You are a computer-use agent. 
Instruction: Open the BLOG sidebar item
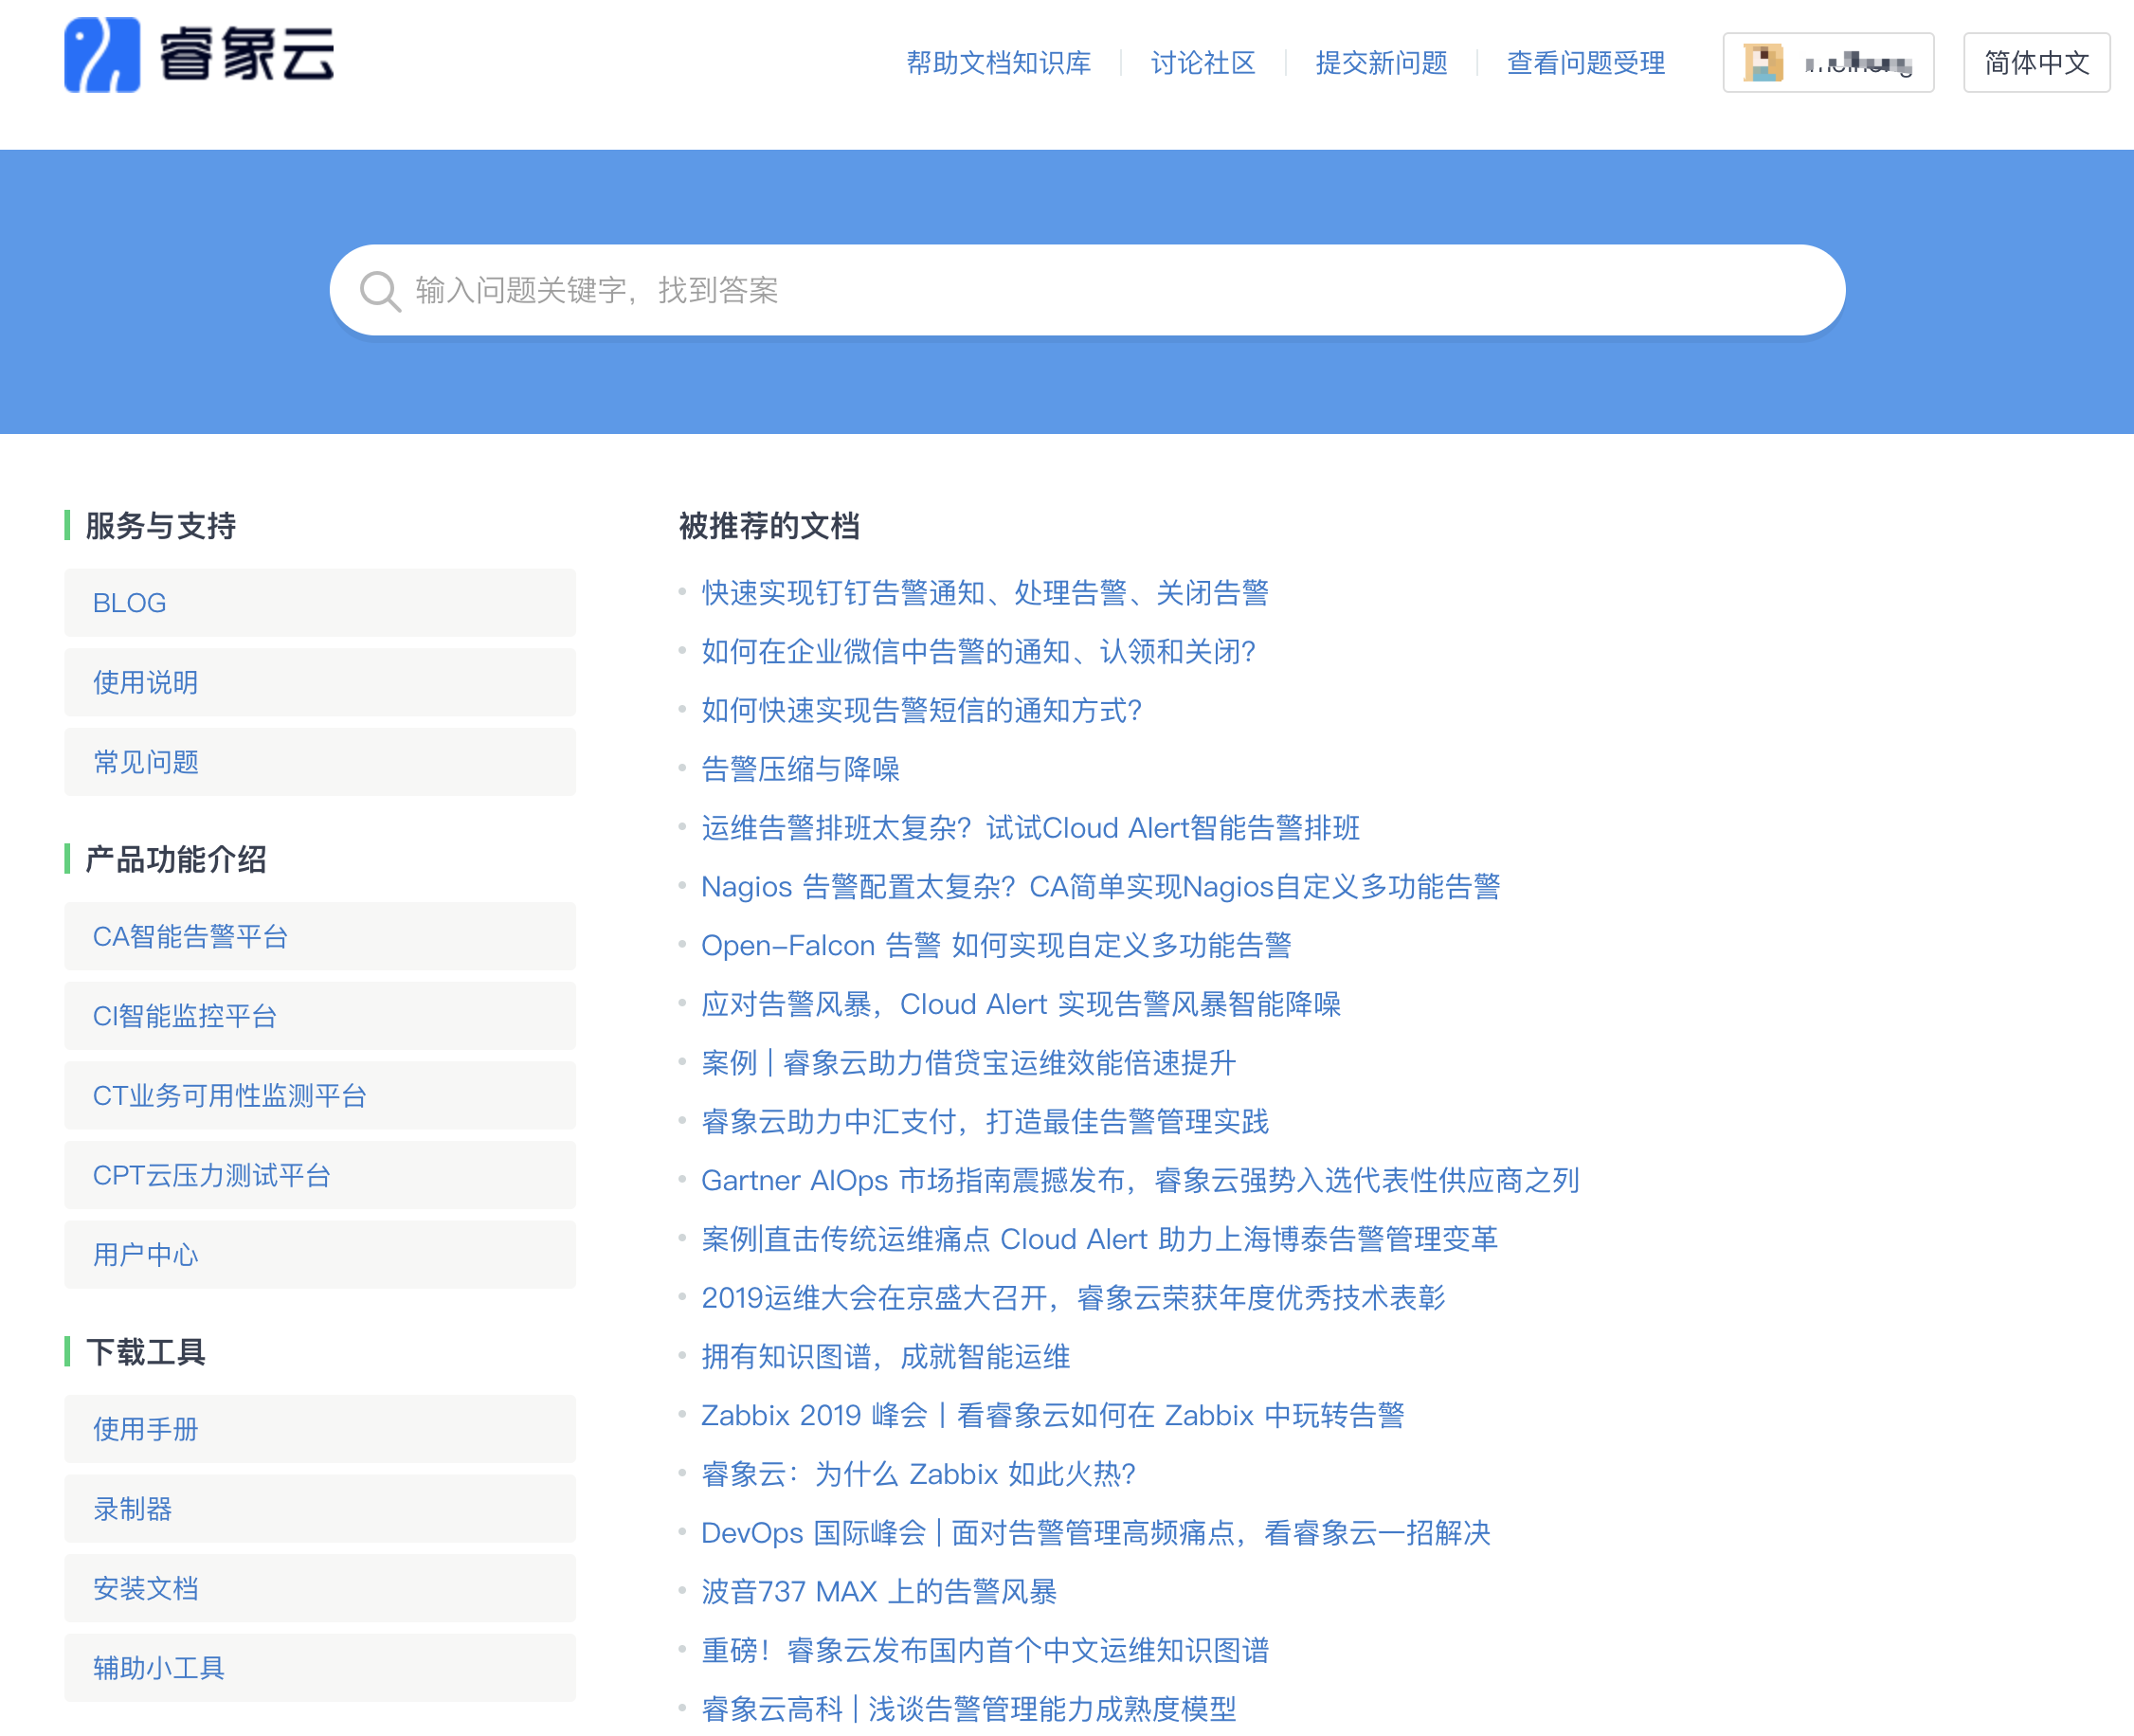coord(320,603)
